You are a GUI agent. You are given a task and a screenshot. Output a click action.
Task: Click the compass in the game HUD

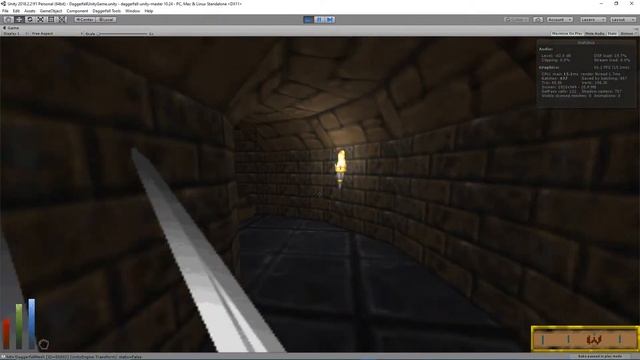(585, 339)
